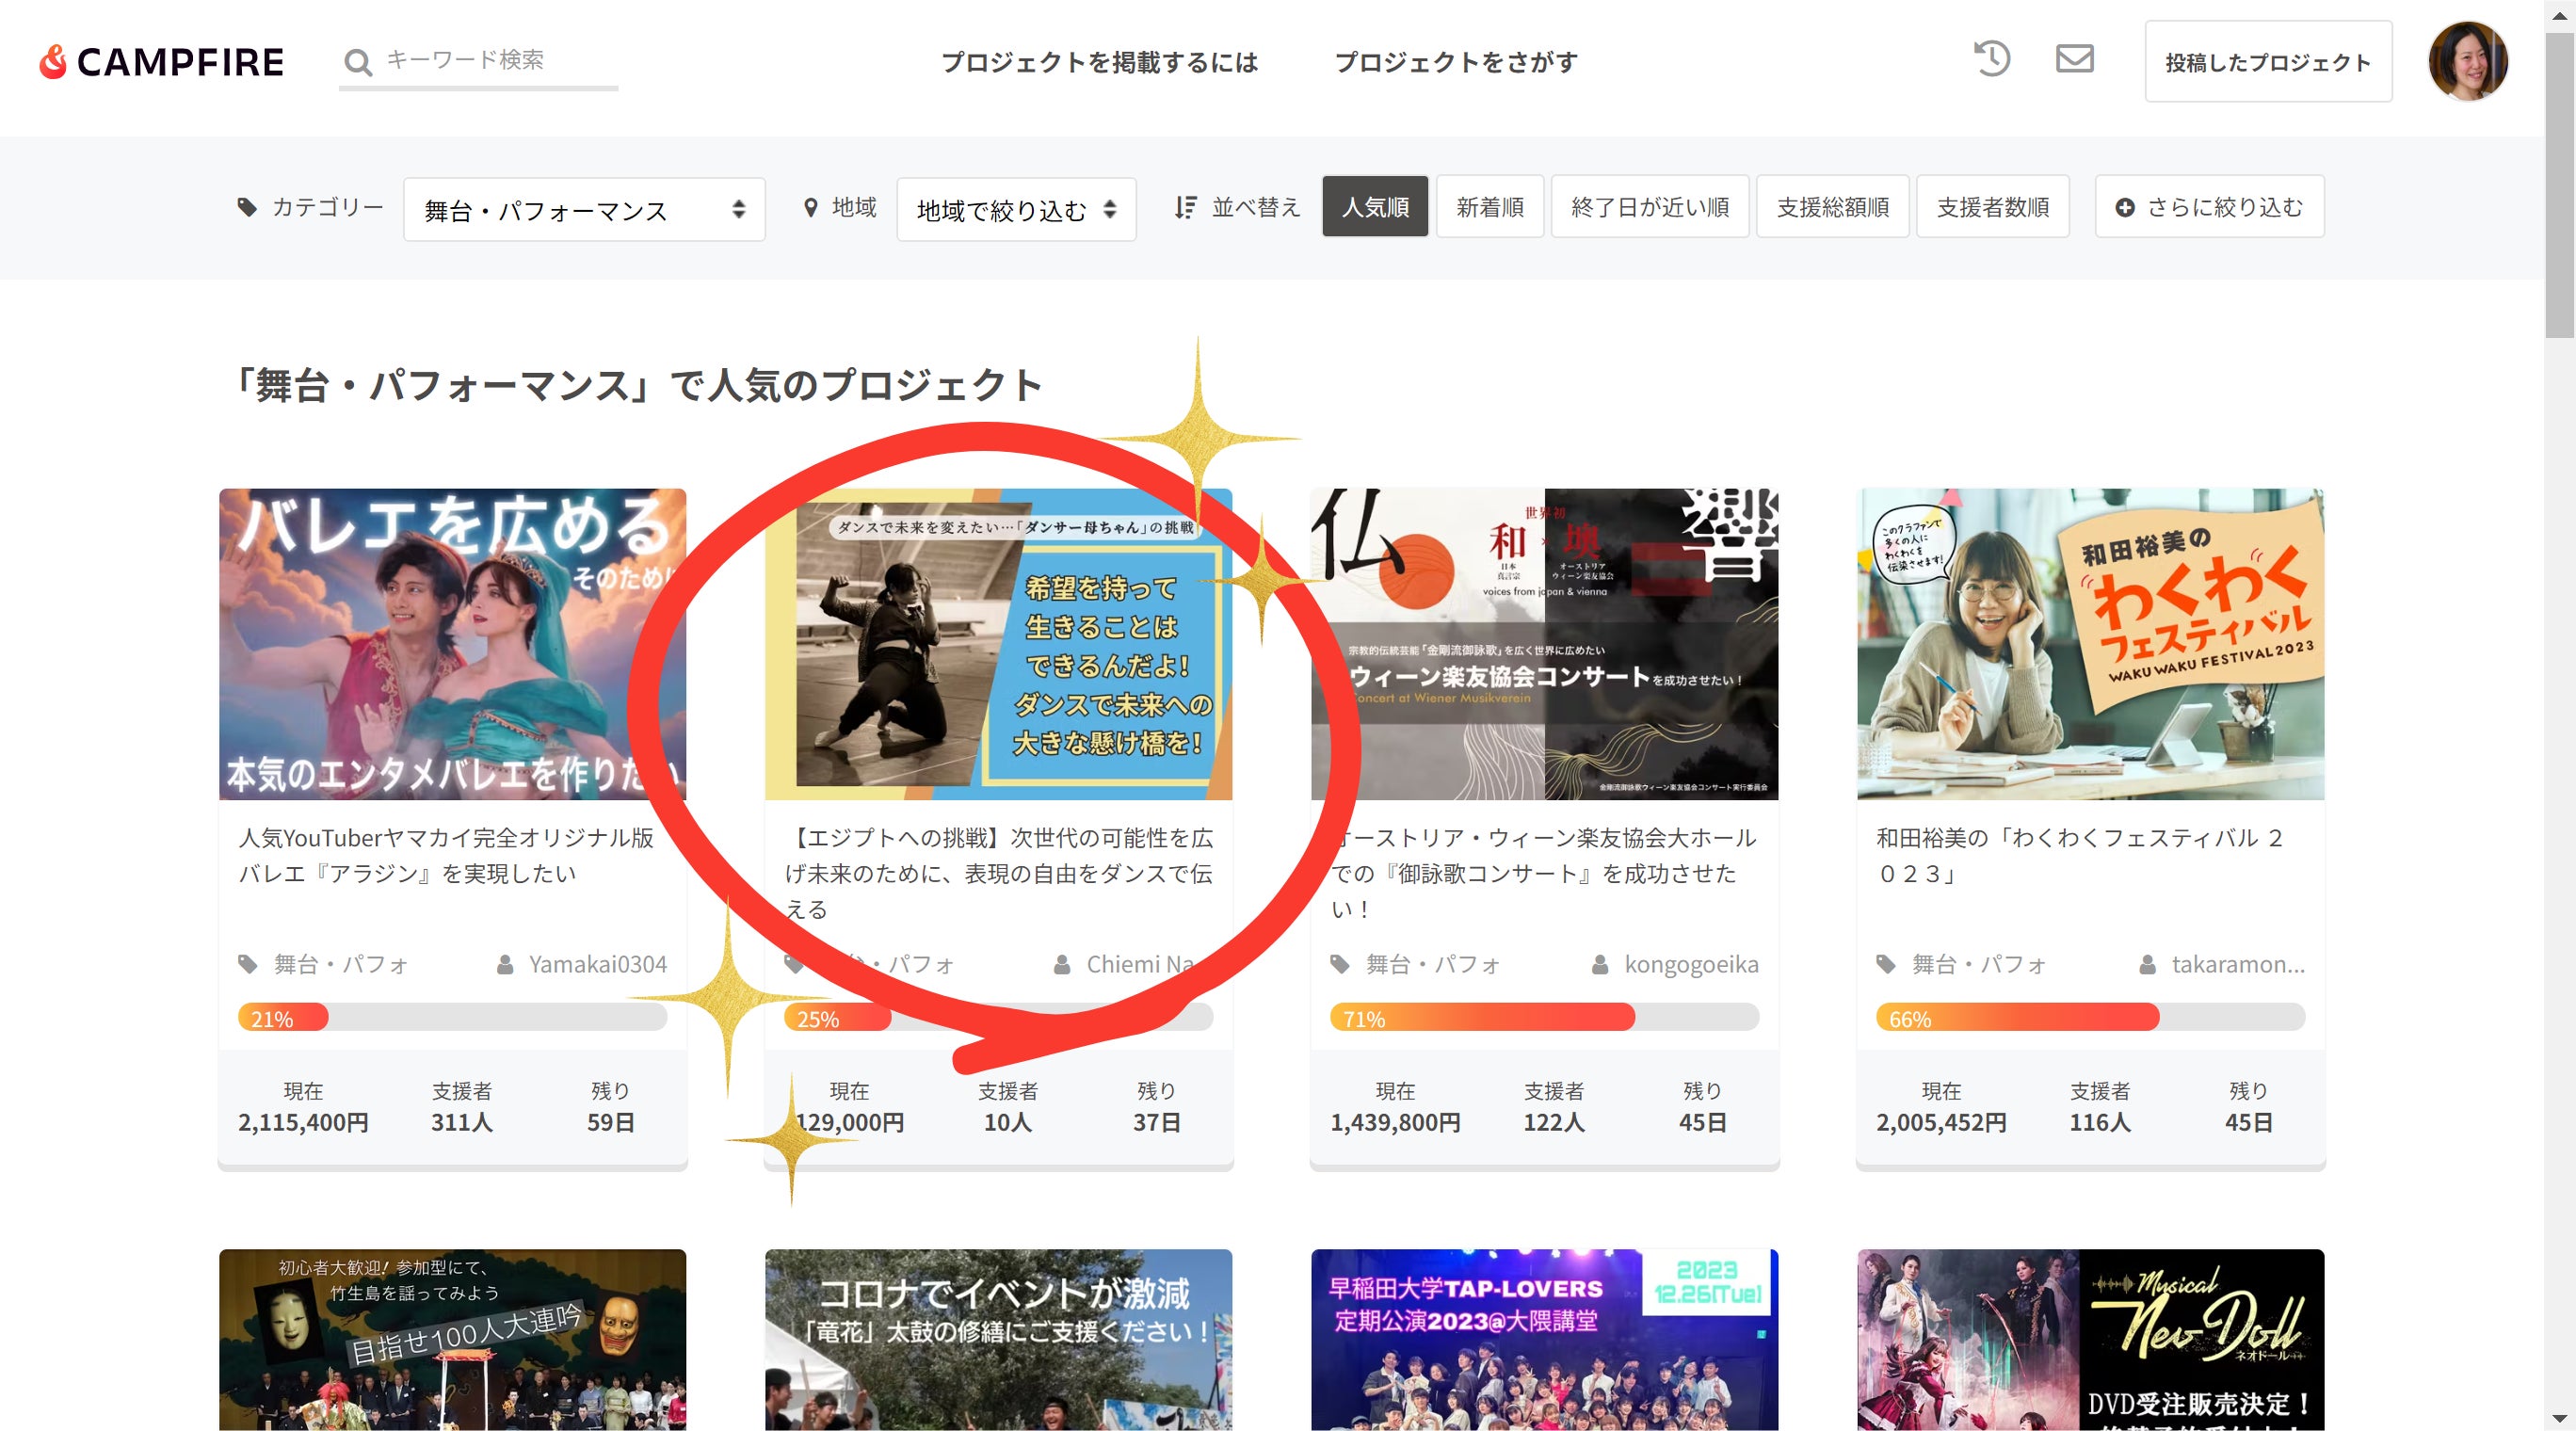Open the 地域で絞り込む dropdown
The width and height of the screenshot is (2576, 1431).
(x=1015, y=210)
